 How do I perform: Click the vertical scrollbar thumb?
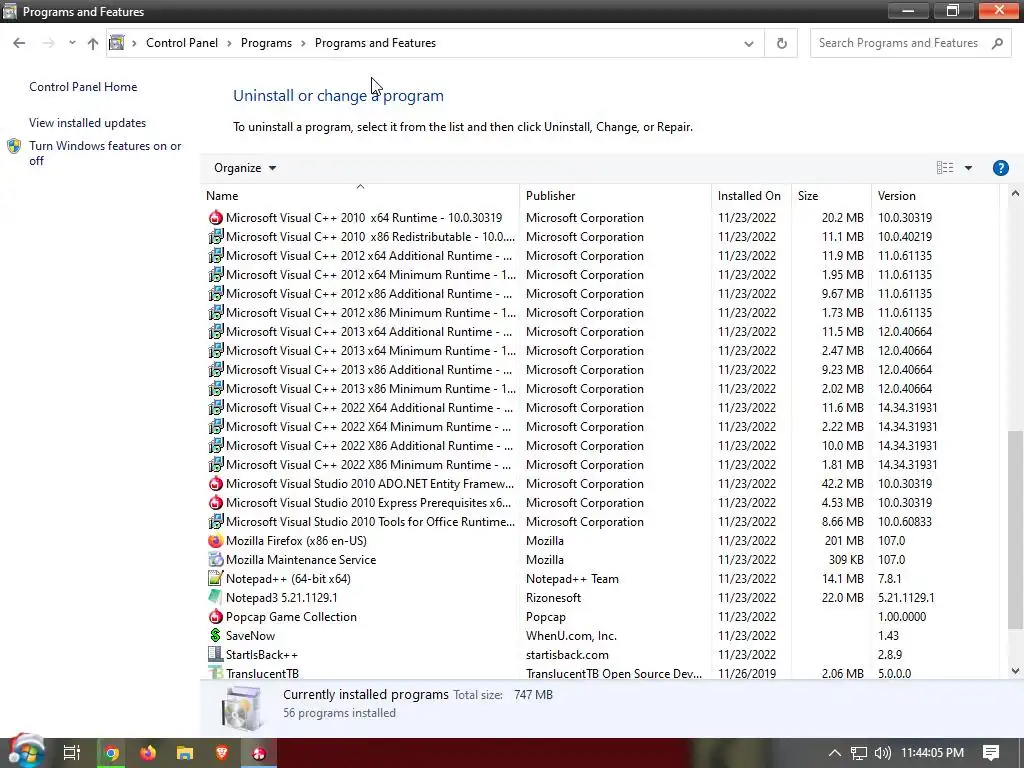click(x=1015, y=530)
